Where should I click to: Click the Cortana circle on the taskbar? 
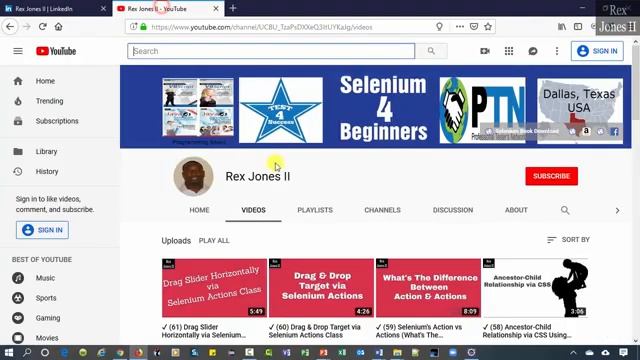coord(45,353)
